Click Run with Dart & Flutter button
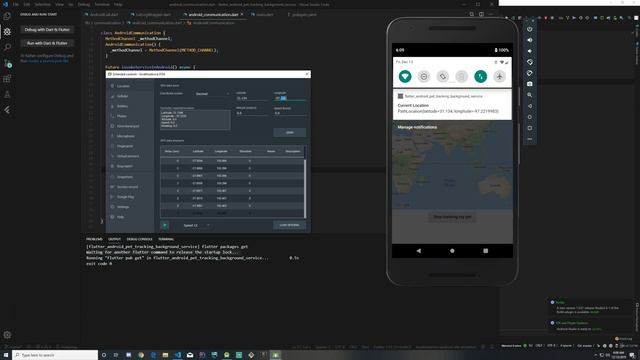Viewport: 640px width, 360px height. [x=47, y=43]
